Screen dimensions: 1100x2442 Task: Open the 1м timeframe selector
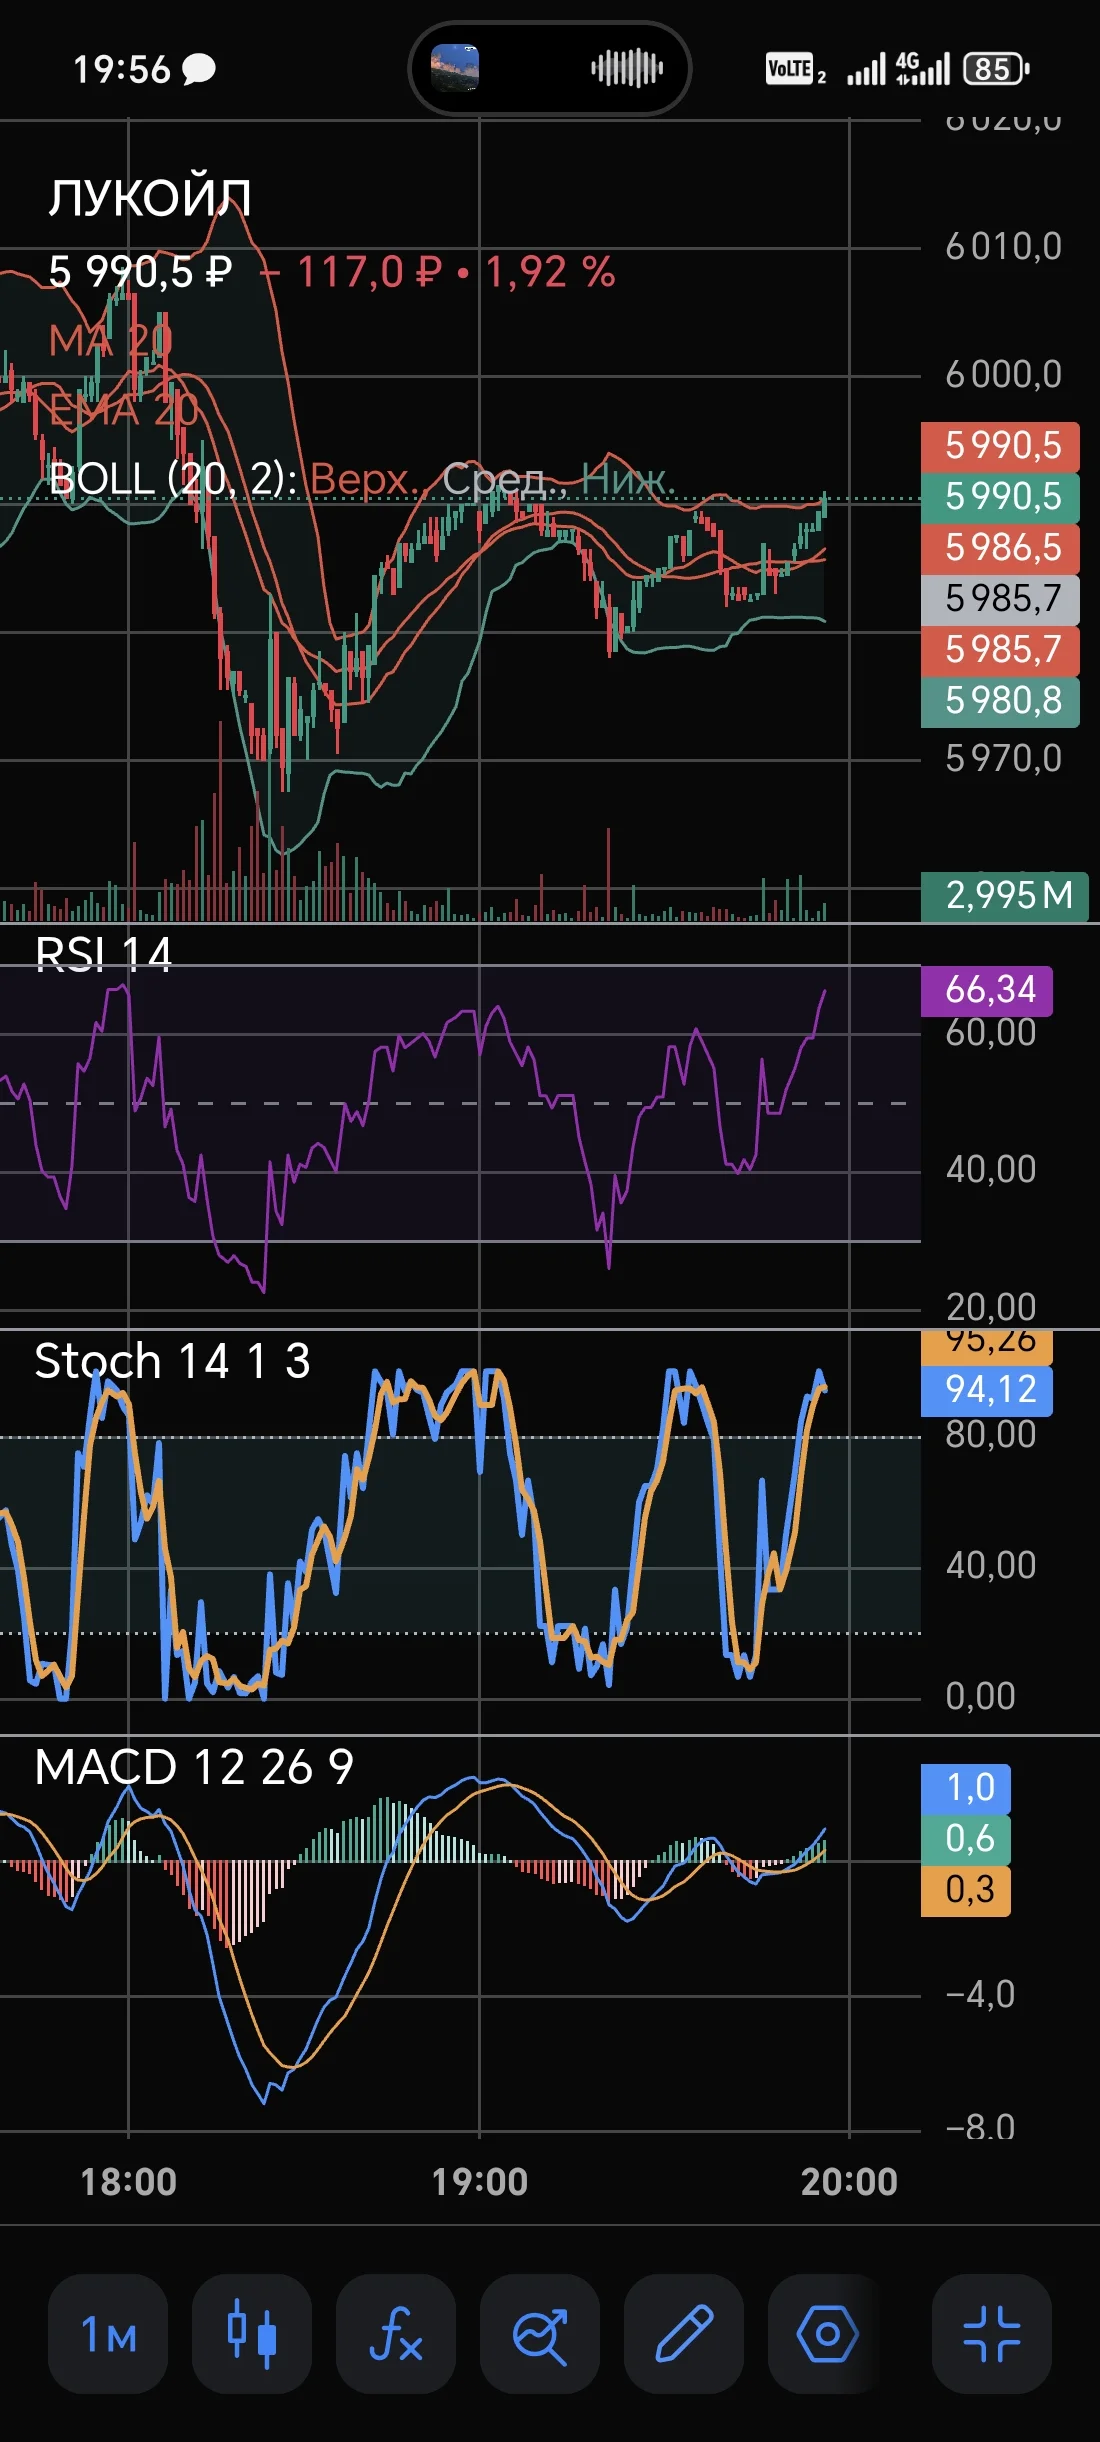(108, 2334)
